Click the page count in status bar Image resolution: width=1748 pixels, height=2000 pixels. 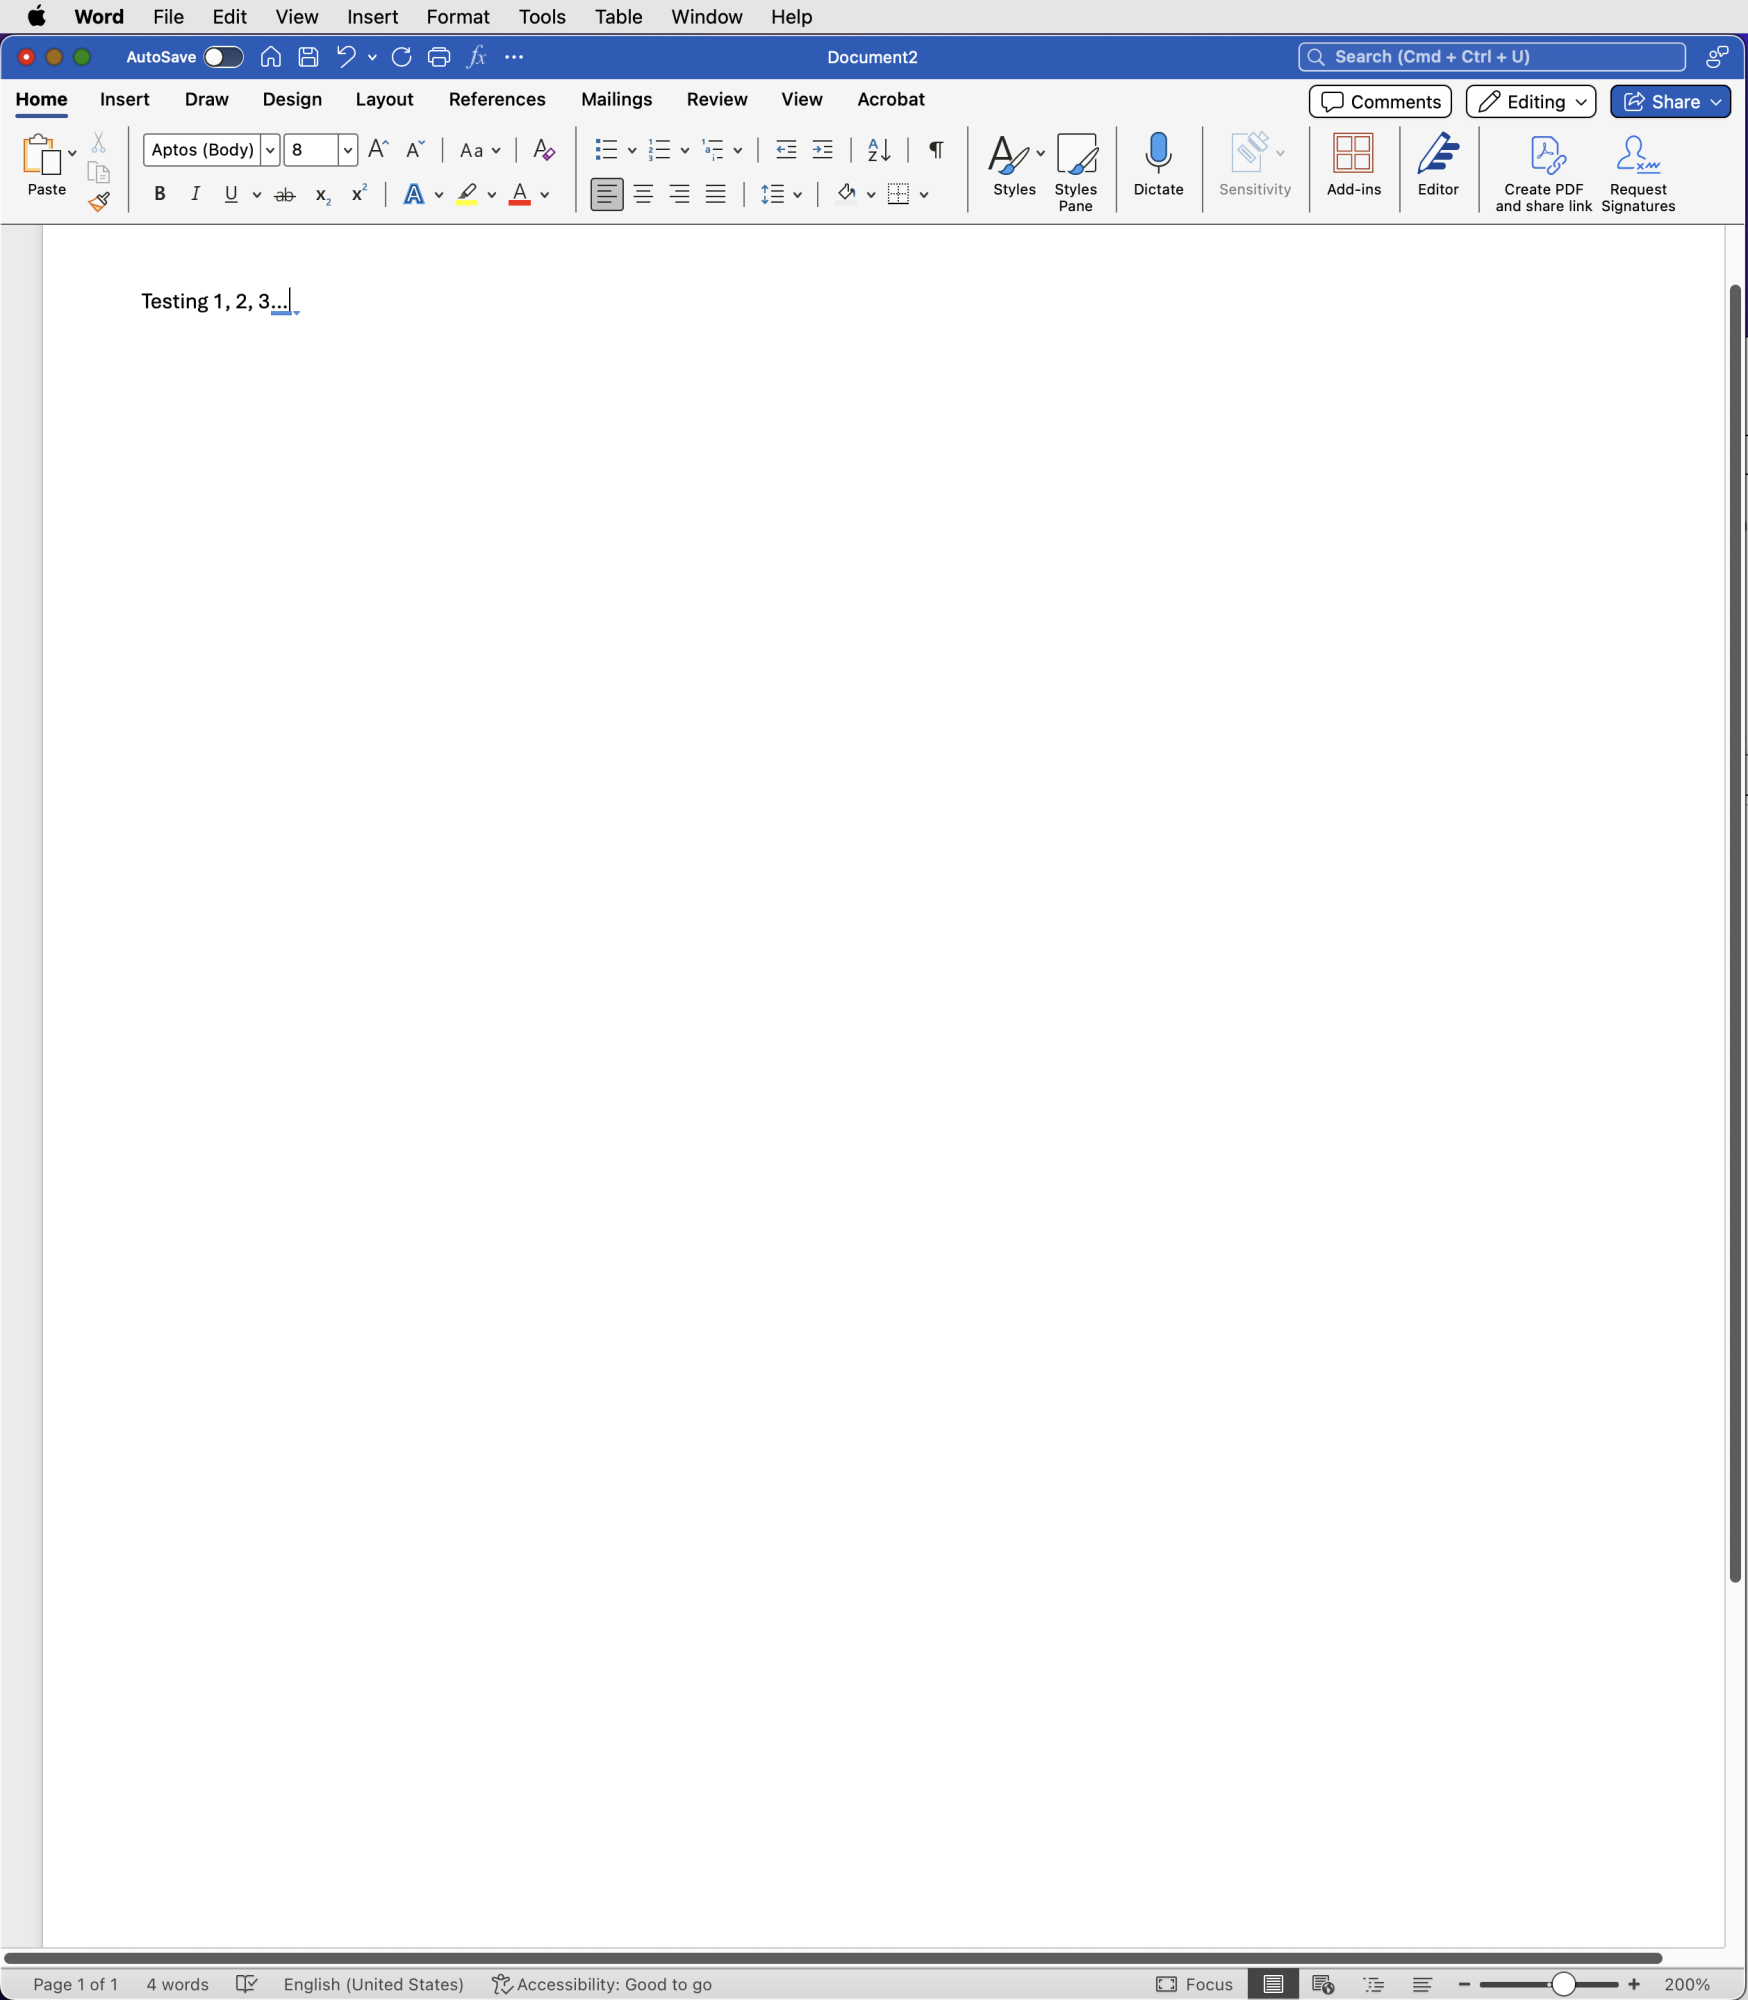click(76, 1984)
